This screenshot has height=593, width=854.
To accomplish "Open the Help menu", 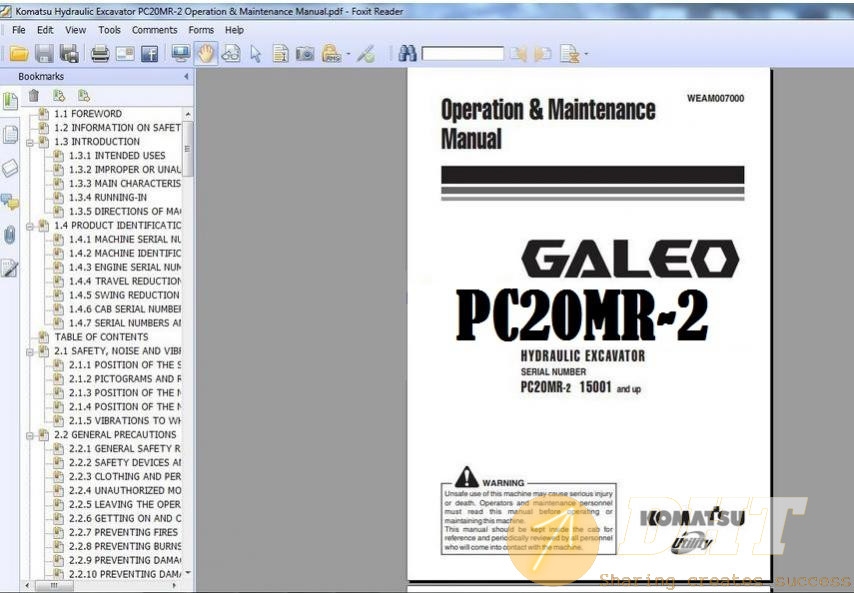I will pyautogui.click(x=234, y=30).
